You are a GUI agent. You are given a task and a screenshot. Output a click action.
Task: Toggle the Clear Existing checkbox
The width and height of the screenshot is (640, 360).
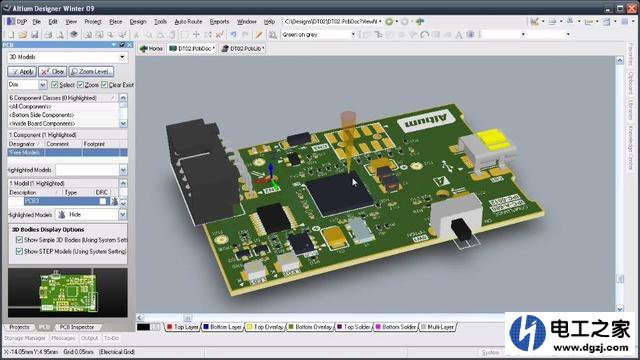click(104, 84)
